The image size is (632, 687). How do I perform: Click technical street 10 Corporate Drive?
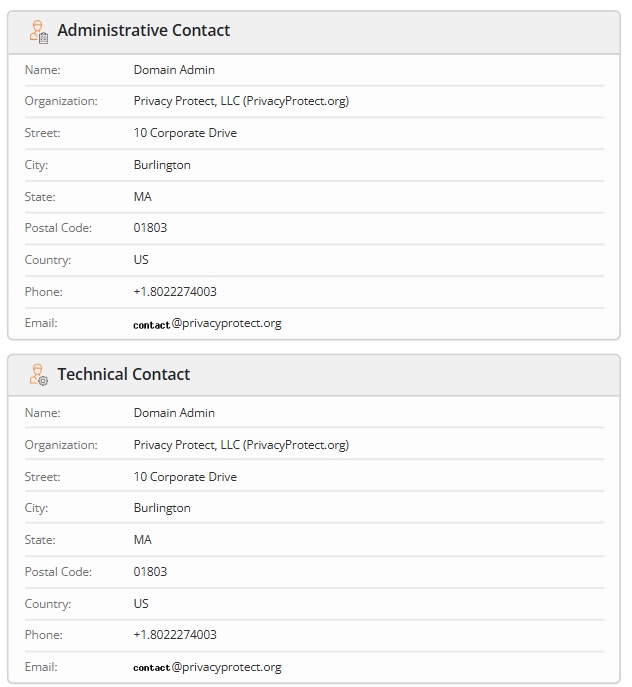point(185,477)
